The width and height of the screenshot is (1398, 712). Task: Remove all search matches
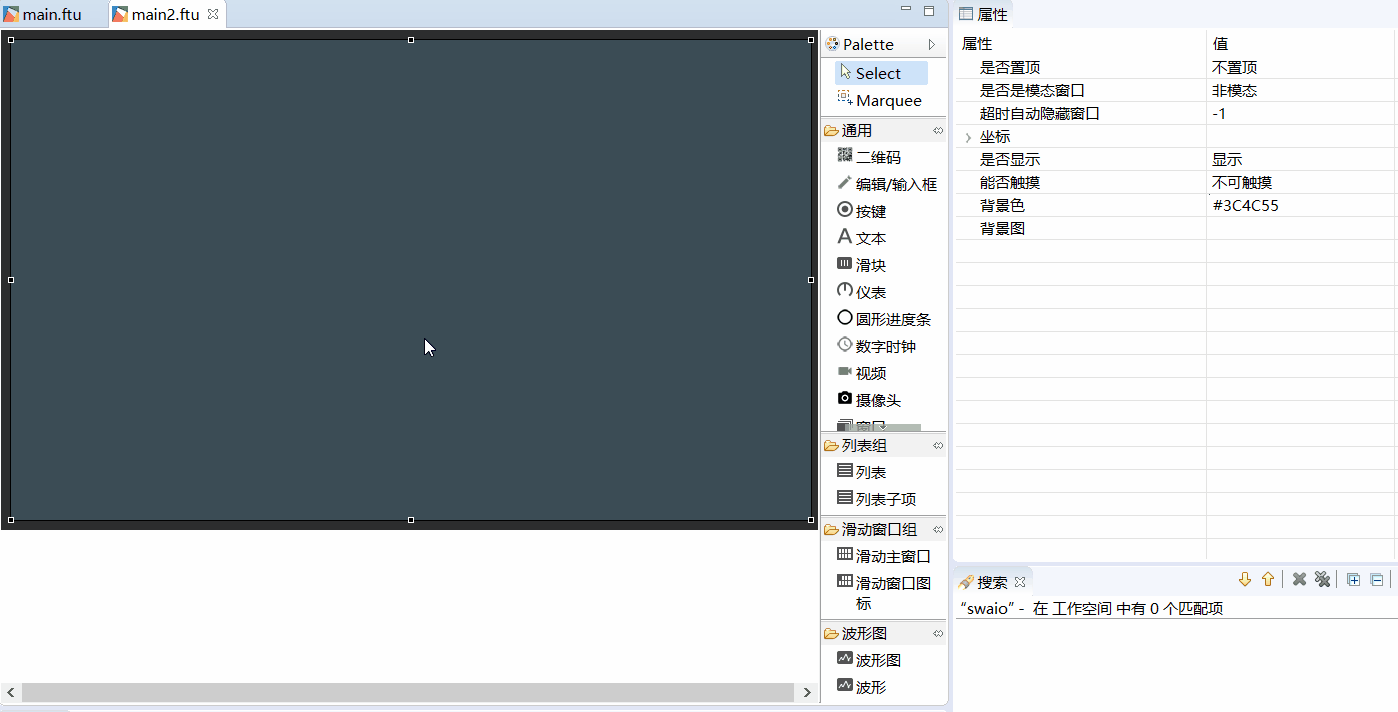(x=1322, y=580)
